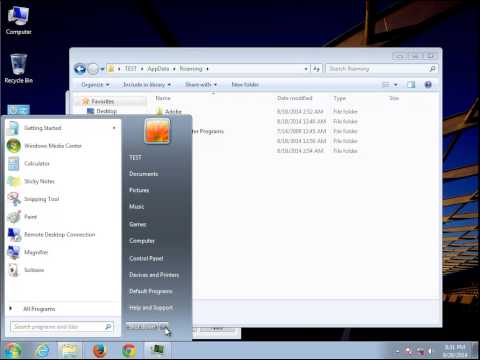Image resolution: width=480 pixels, height=360 pixels.
Task: Open Devices and Printers
Action: pyautogui.click(x=154, y=275)
